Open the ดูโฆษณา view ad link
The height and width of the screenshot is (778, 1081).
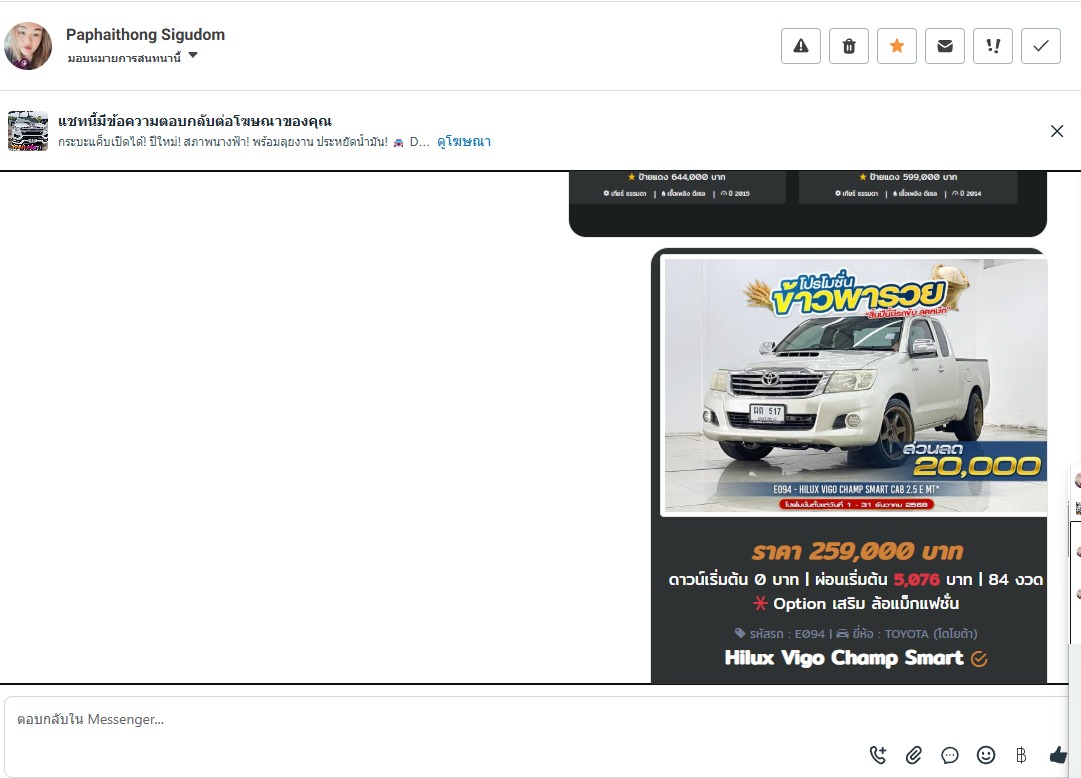click(464, 141)
